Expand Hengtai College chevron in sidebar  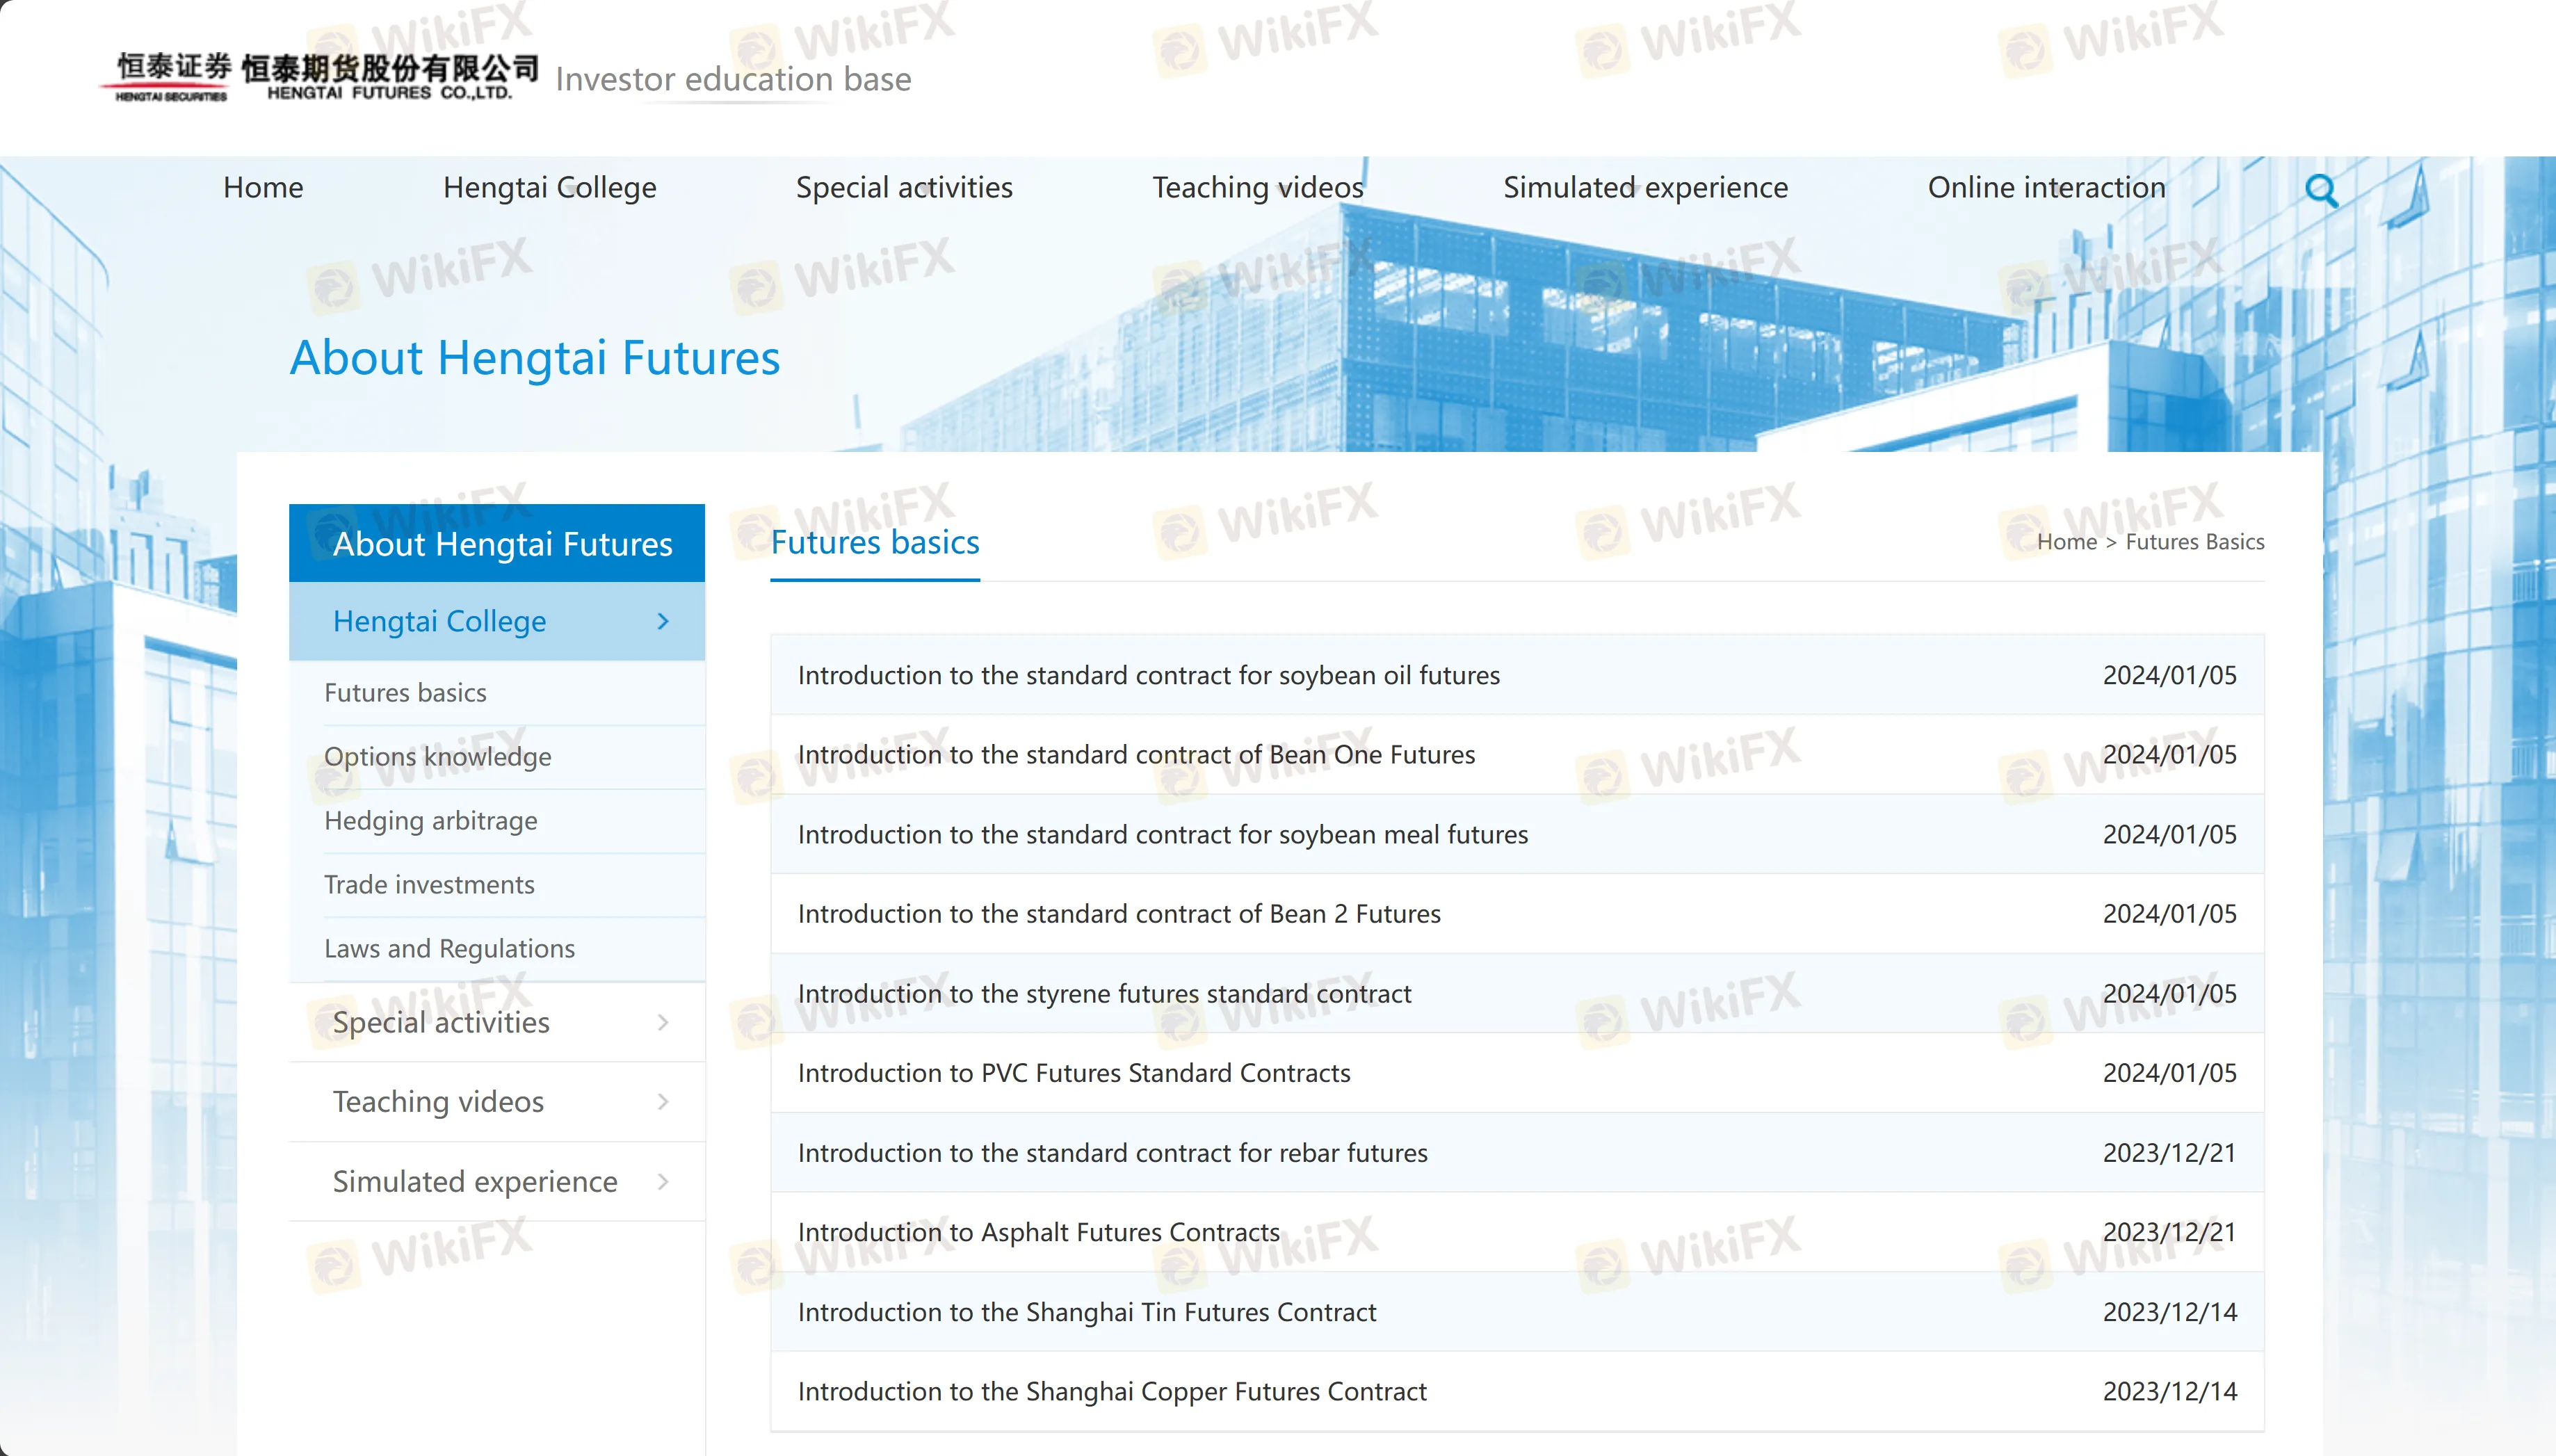point(663,621)
